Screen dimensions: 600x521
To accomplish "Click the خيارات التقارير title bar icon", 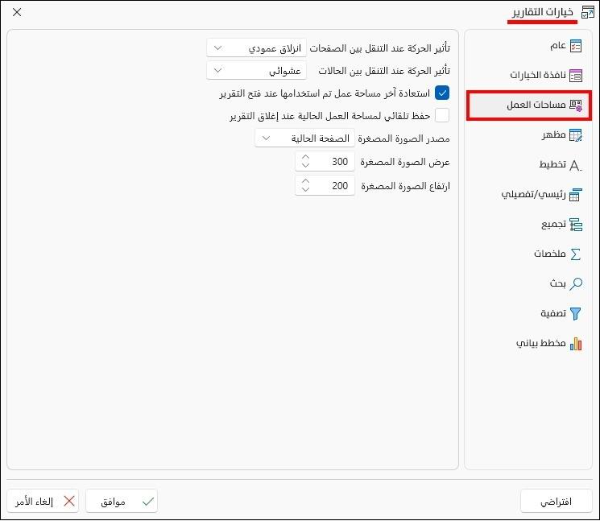I will pyautogui.click(x=587, y=12).
